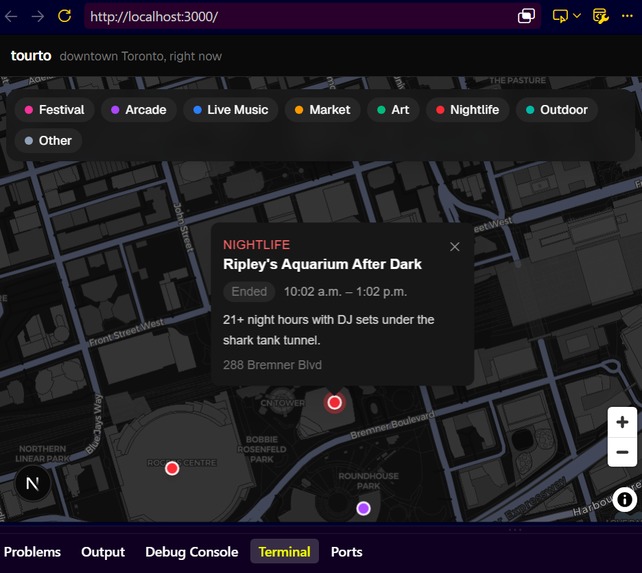The height and width of the screenshot is (573, 642).
Task: Click the popup description about shark tank tunnel
Action: [328, 330]
